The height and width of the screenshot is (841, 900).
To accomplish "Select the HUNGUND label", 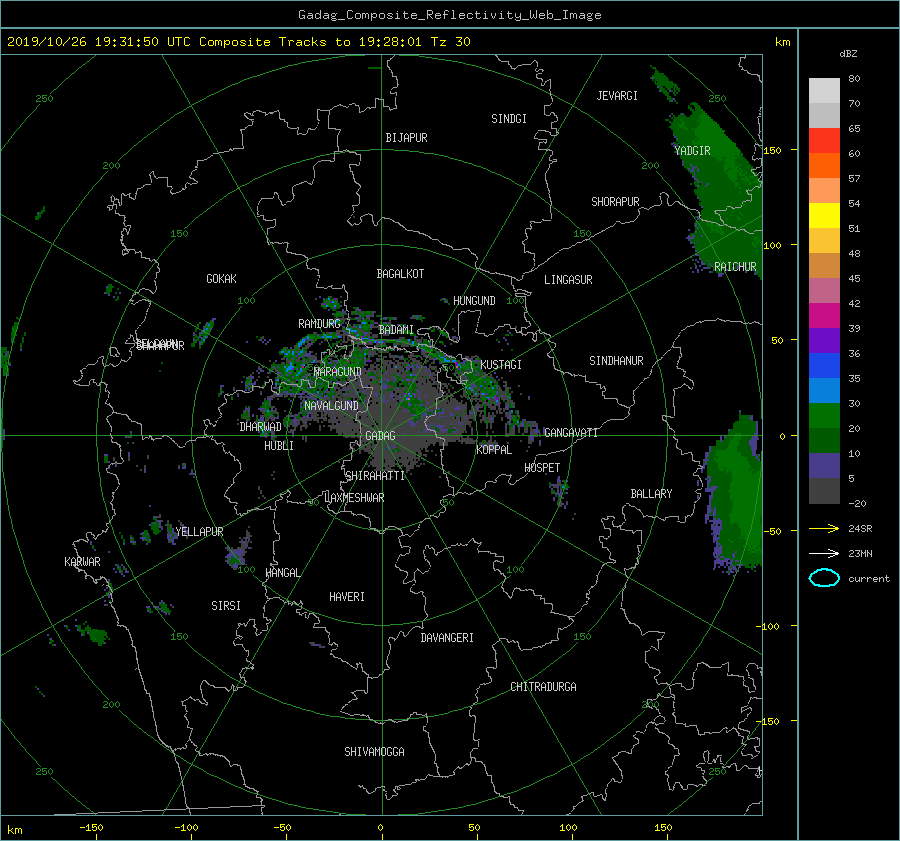I will pos(474,301).
